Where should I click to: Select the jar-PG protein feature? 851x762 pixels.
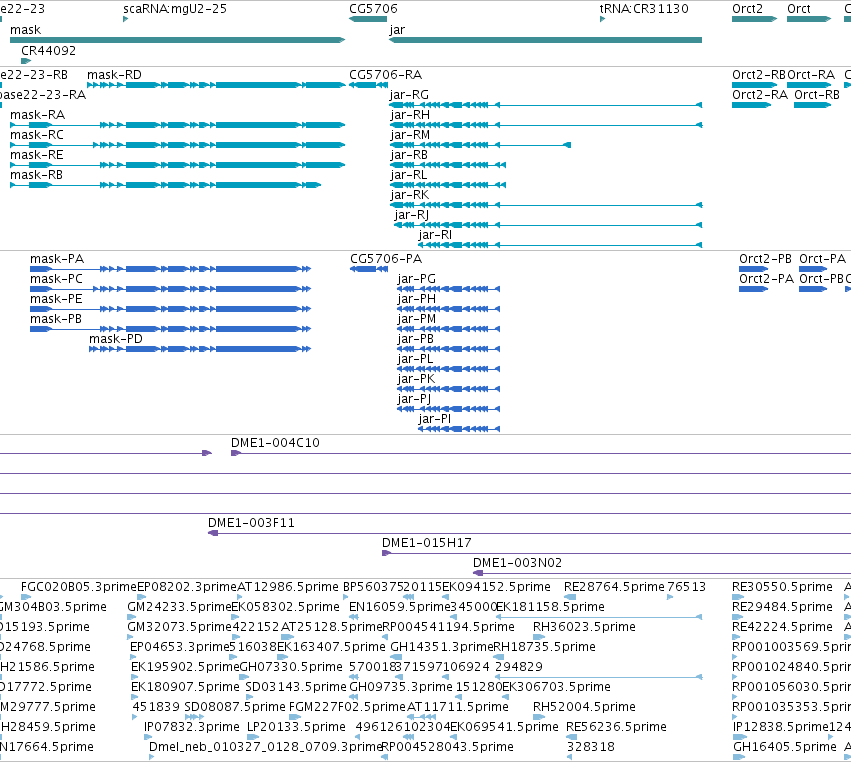point(449,289)
